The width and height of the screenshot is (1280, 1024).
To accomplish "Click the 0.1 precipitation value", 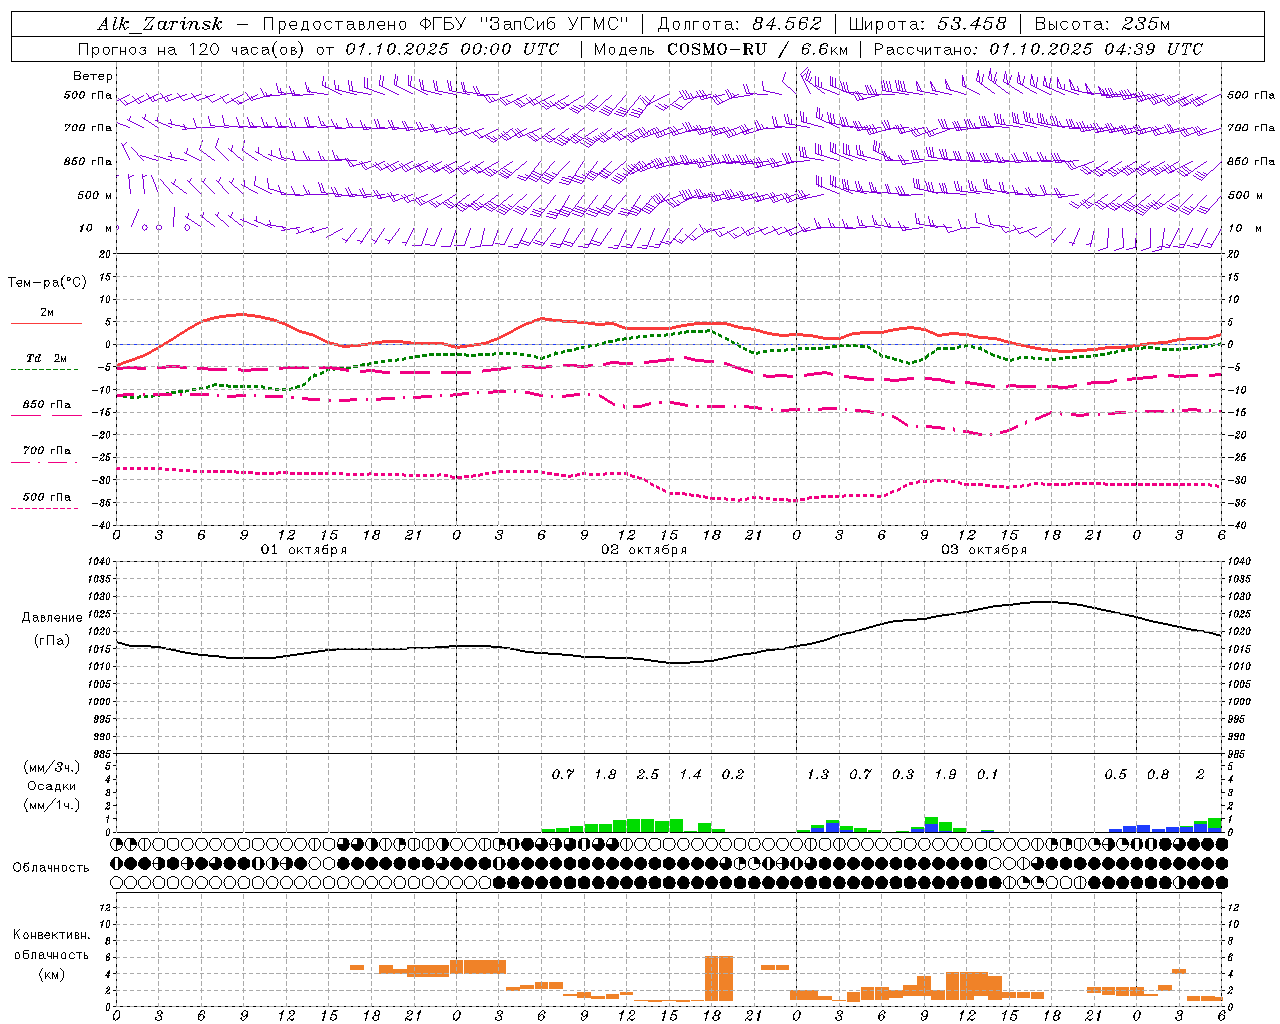I will pos(988,775).
